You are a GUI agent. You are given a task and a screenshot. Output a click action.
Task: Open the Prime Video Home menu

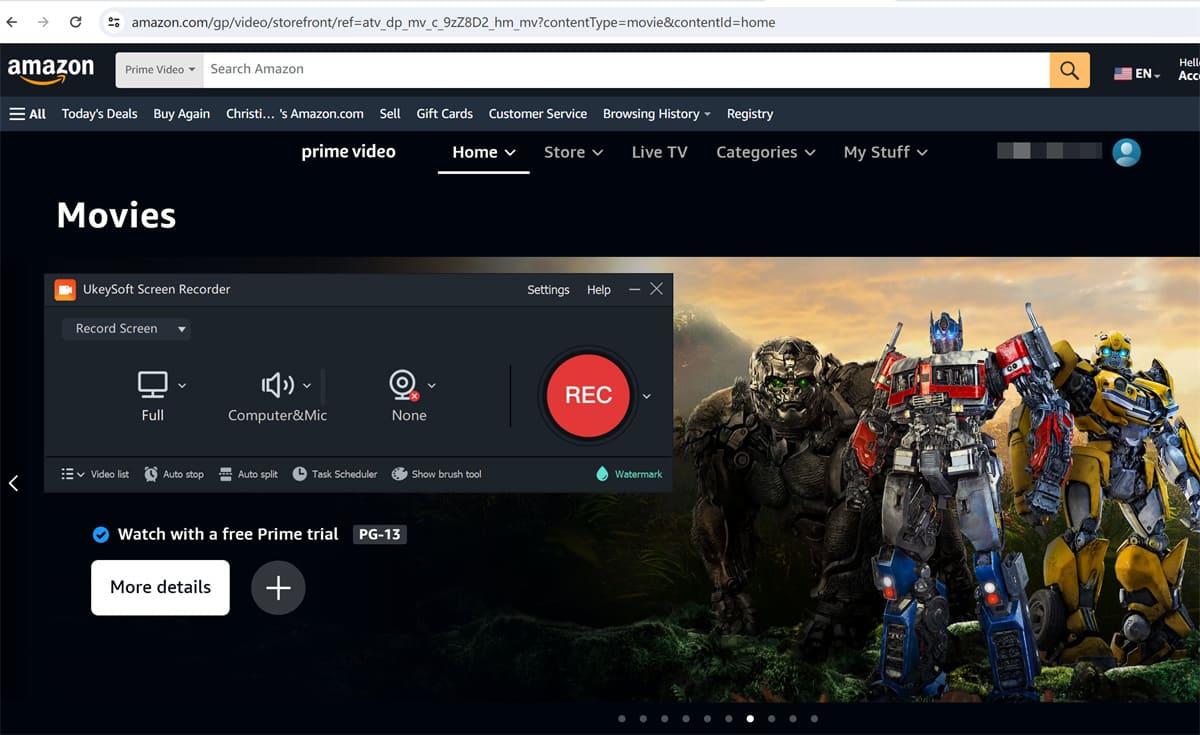[x=484, y=152]
